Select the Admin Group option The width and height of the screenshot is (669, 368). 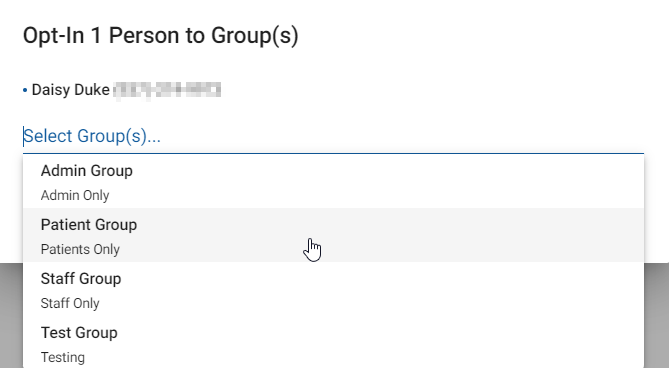pyautogui.click(x=333, y=182)
